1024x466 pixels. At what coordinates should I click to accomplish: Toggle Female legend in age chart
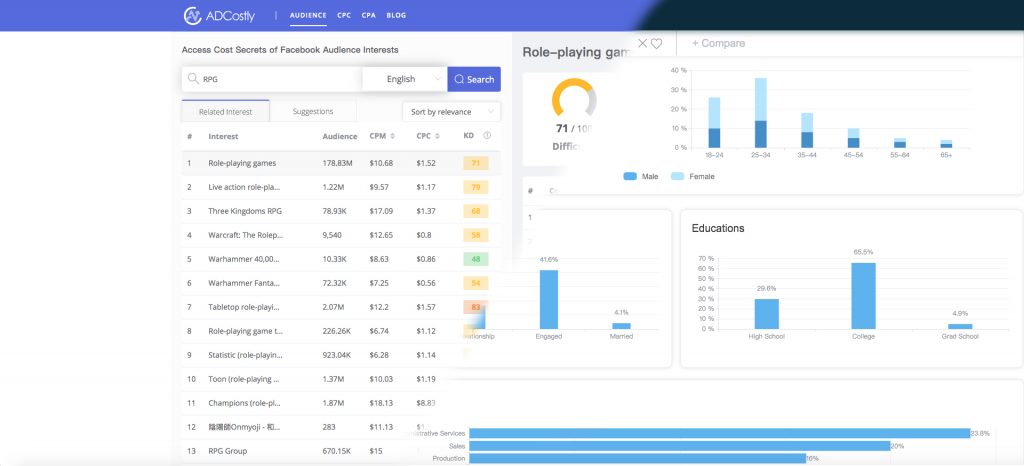tap(693, 176)
